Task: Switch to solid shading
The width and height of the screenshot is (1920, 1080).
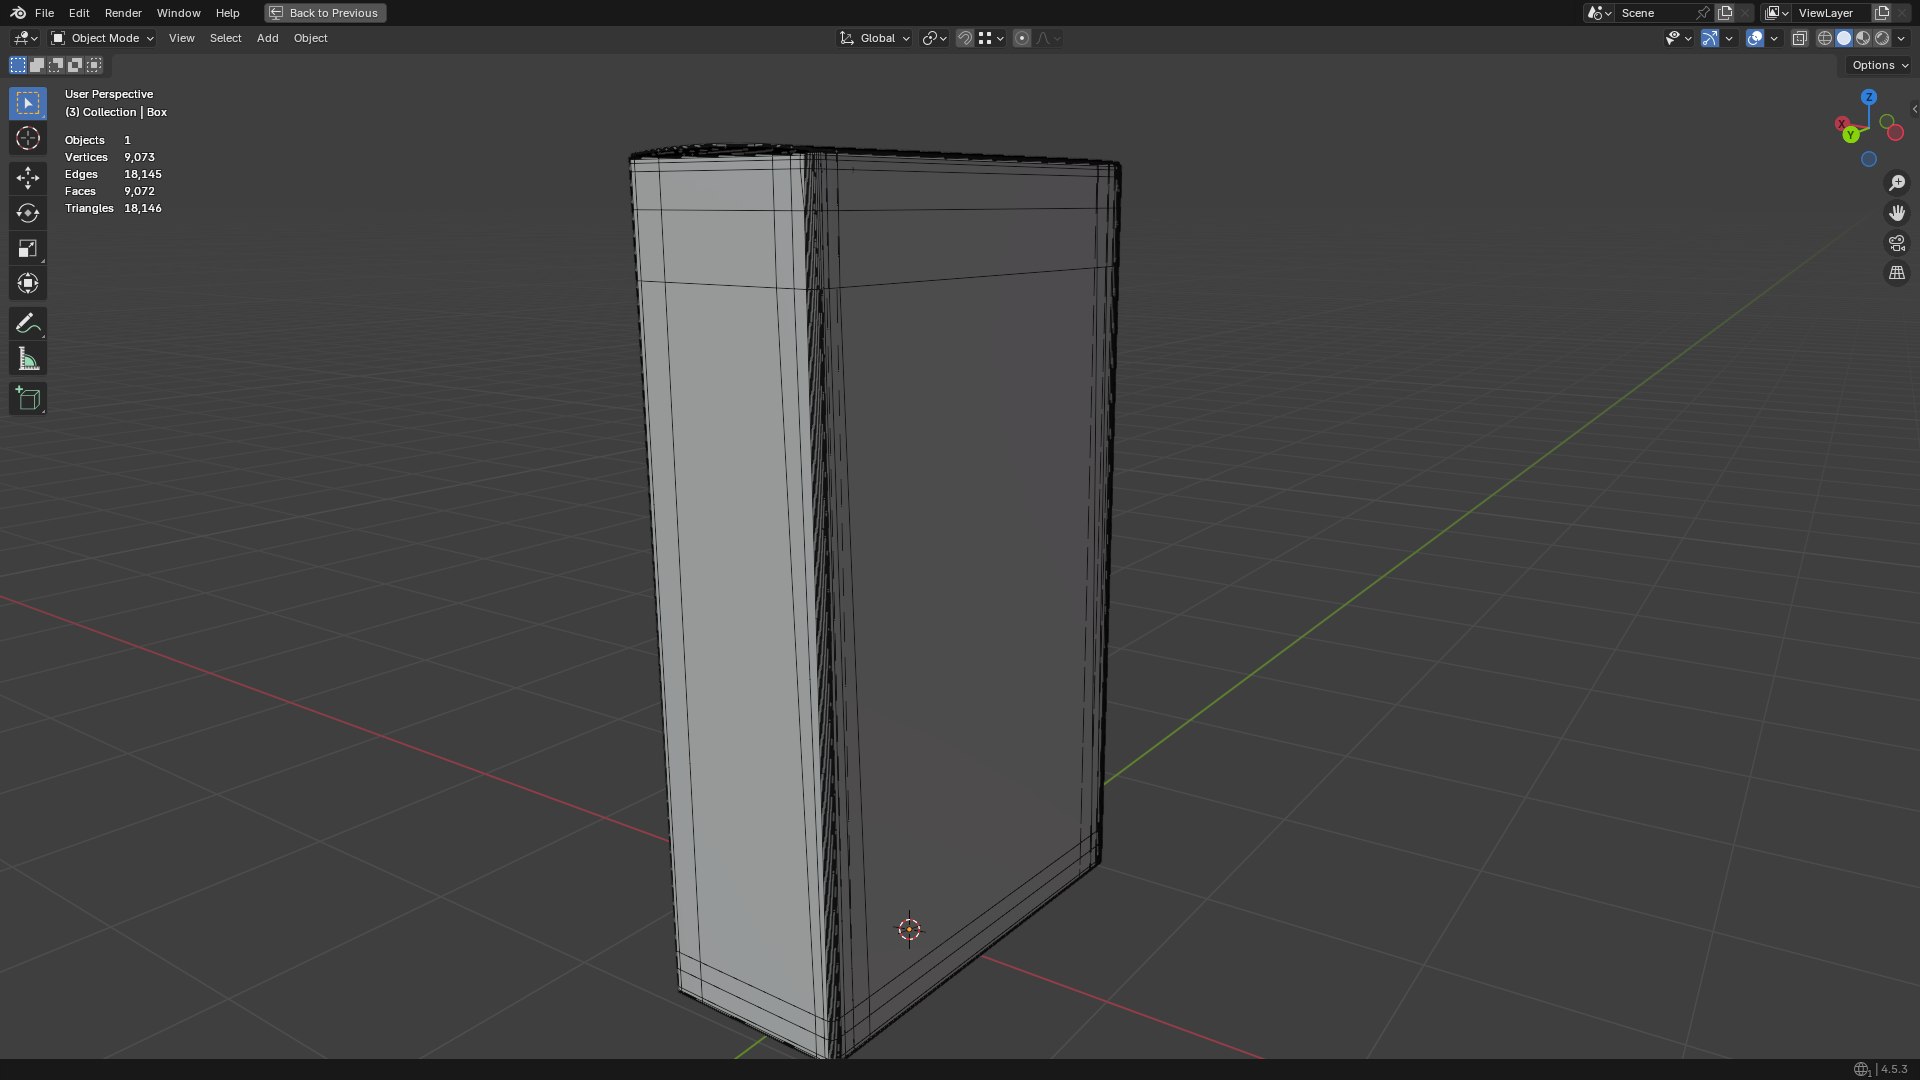Action: click(1844, 38)
